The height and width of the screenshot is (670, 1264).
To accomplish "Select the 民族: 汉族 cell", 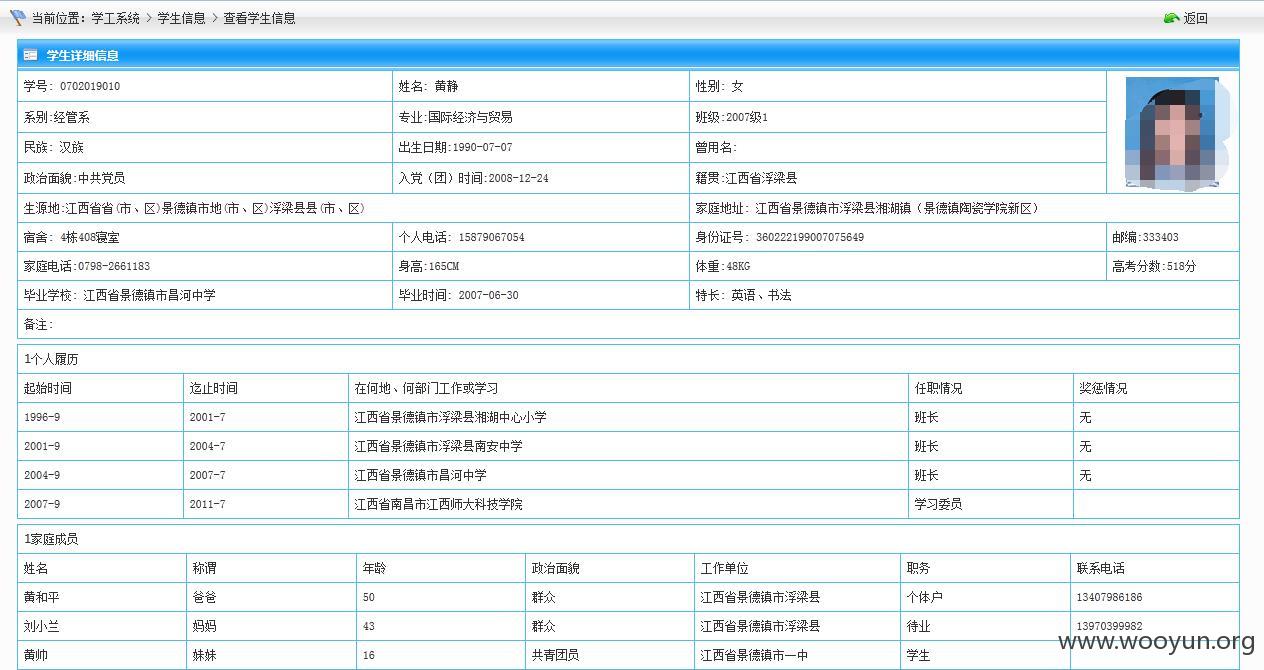I will 205,147.
